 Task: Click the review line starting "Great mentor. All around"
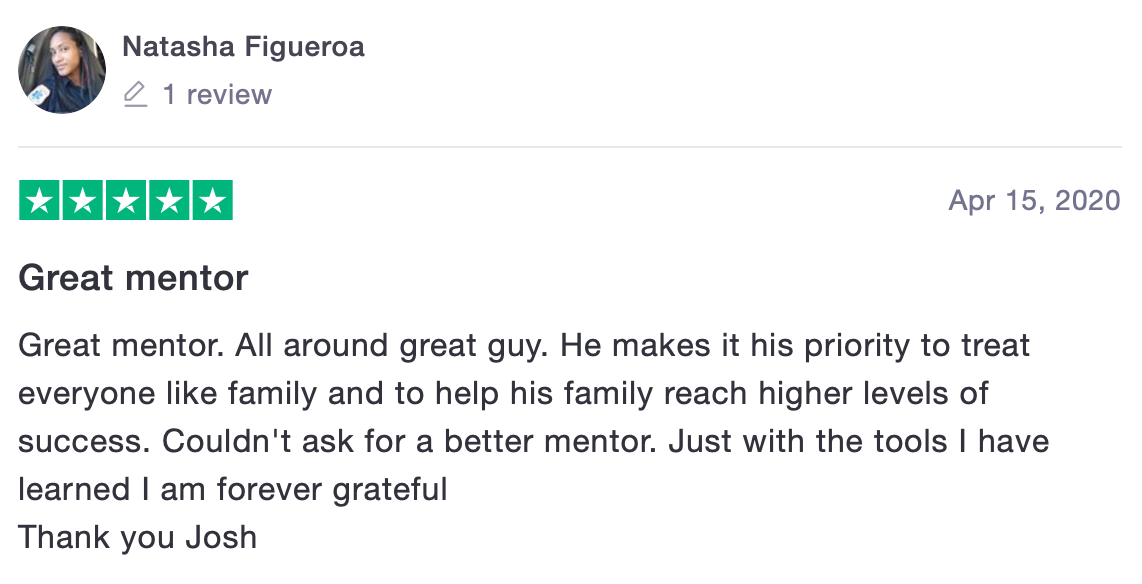tap(524, 346)
